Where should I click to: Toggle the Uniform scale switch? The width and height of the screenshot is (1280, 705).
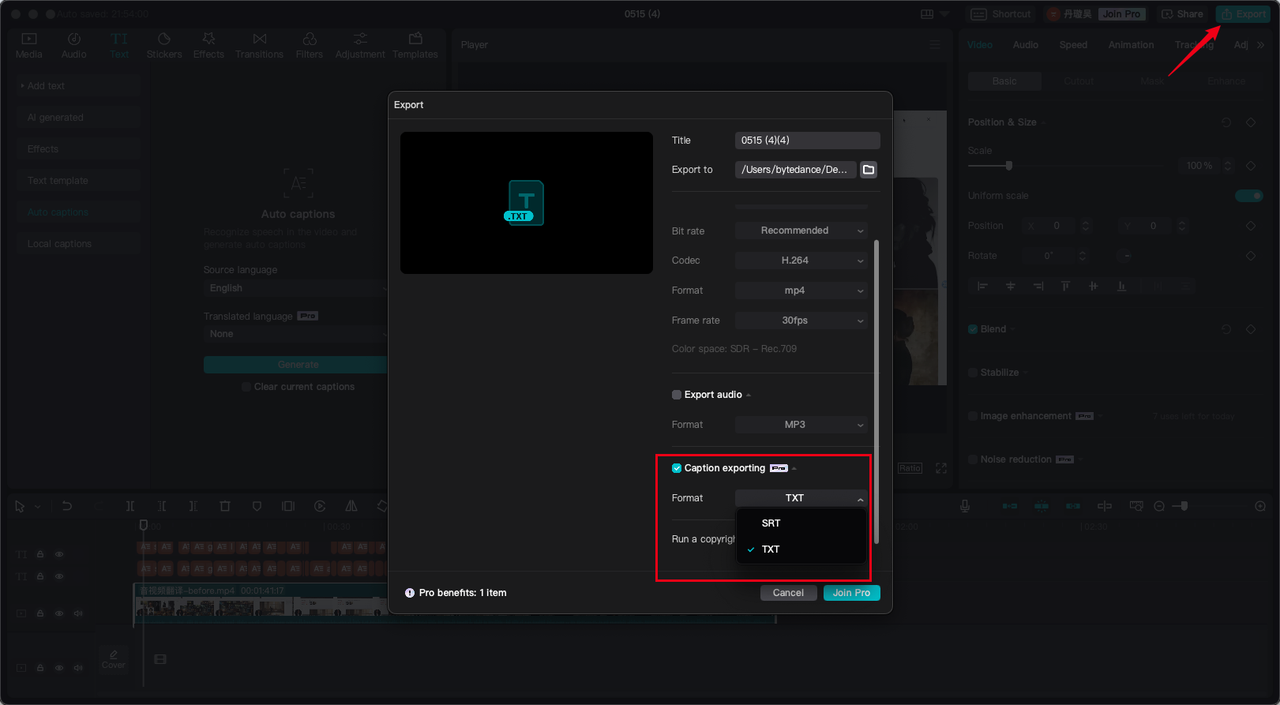point(1249,196)
